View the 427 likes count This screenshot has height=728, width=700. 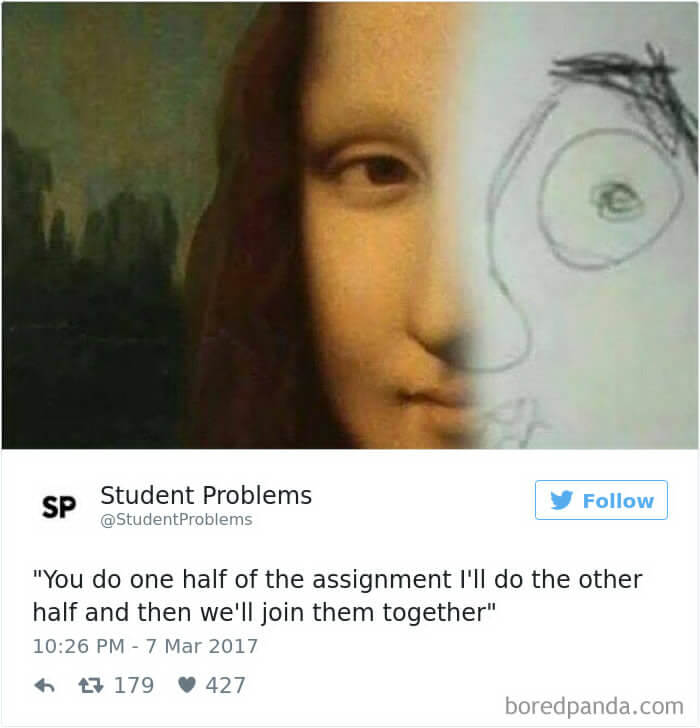pyautogui.click(x=225, y=685)
